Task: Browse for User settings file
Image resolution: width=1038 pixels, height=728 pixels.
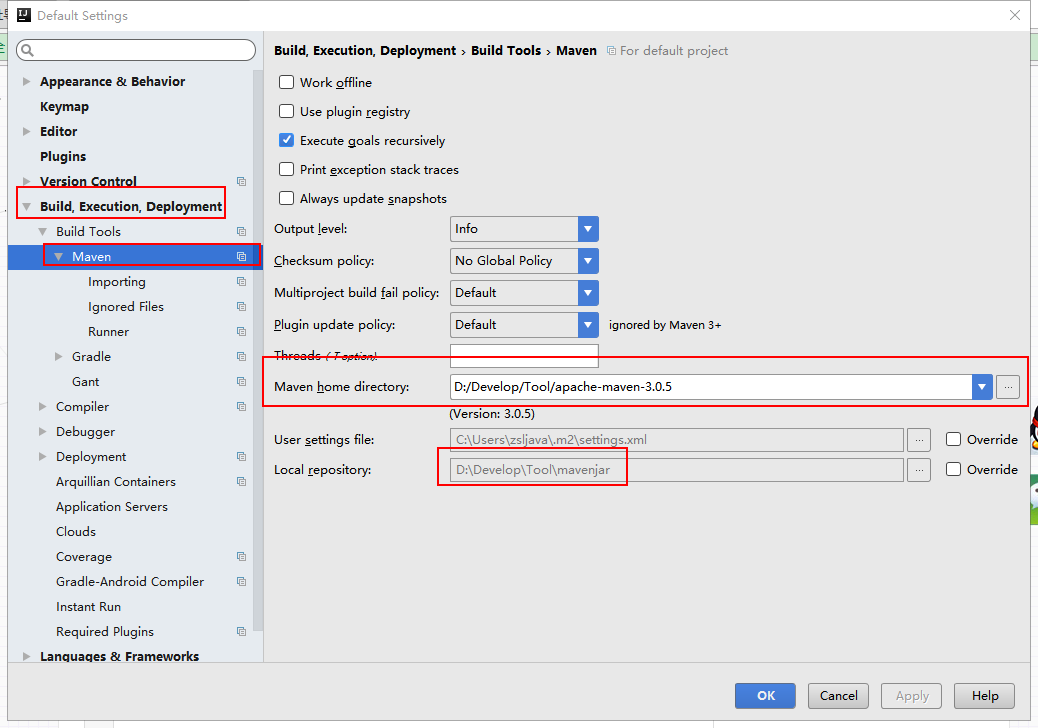Action: (x=919, y=439)
